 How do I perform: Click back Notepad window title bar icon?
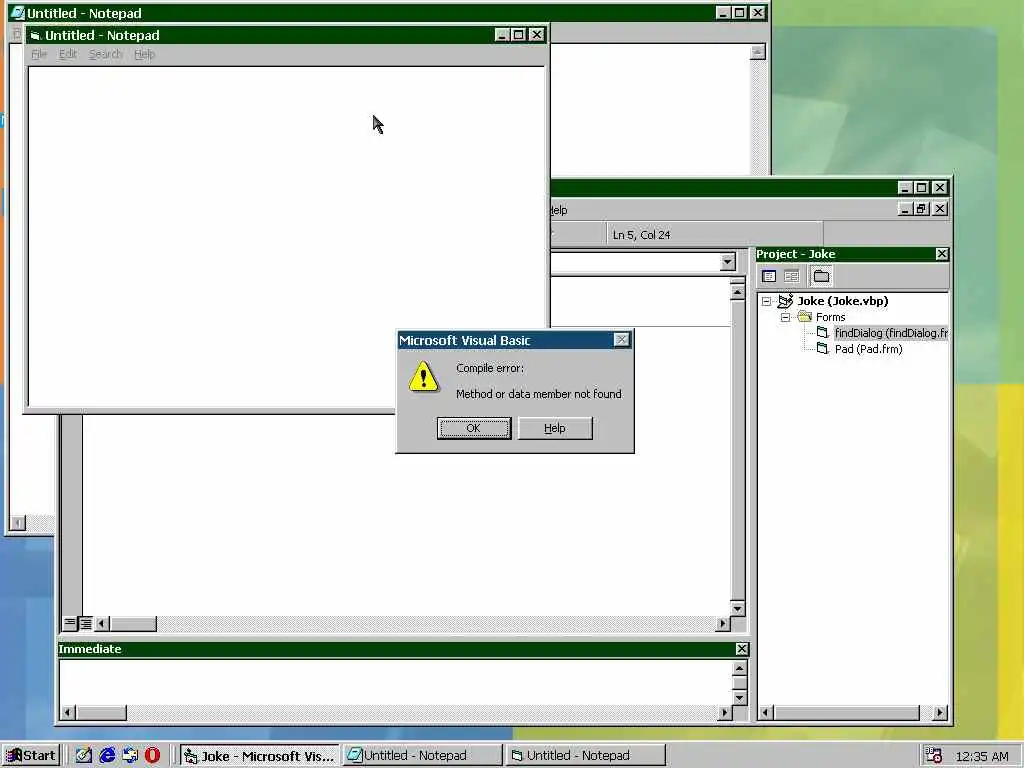point(16,13)
